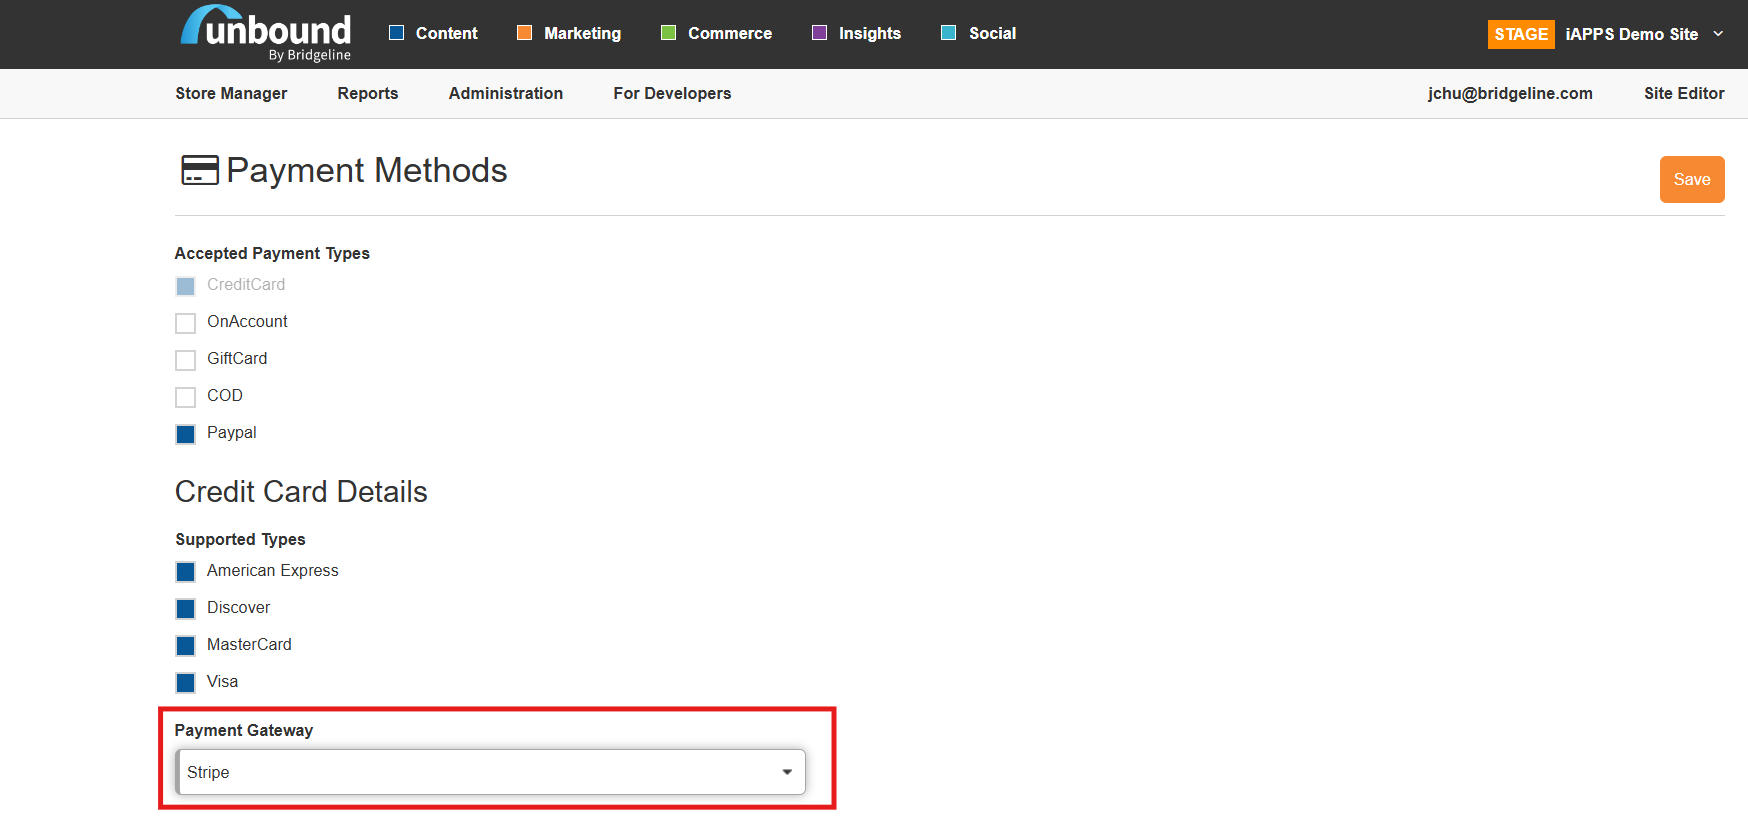Click the purple square icon beside Insights
Screen dimensions: 1748x820
pyautogui.click(x=819, y=33)
